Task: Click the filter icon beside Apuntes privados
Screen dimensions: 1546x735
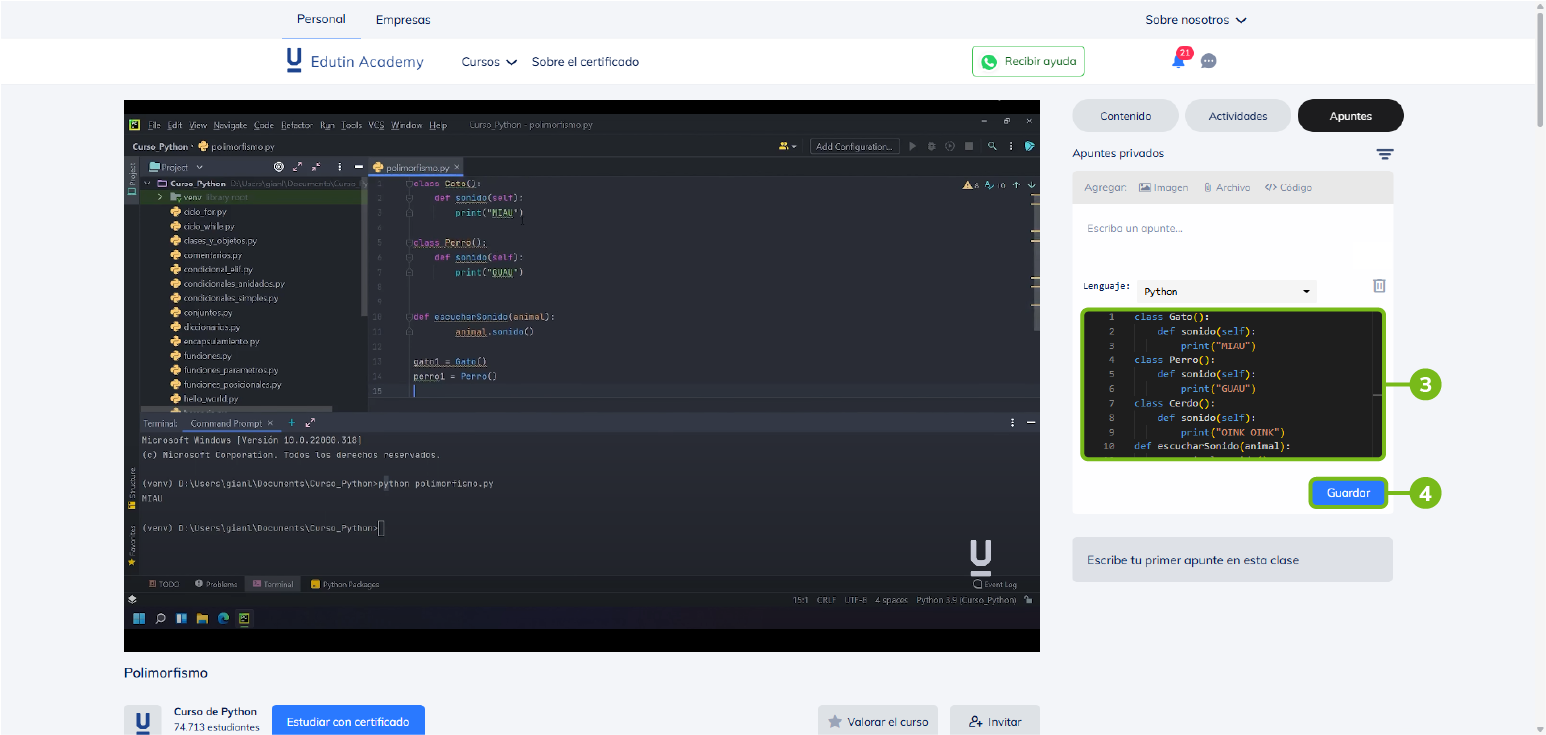Action: click(1384, 154)
